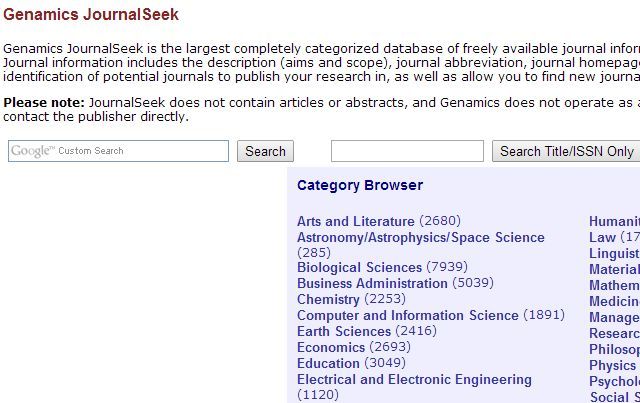Open the Philosophy category in right column

pyautogui.click(x=614, y=349)
